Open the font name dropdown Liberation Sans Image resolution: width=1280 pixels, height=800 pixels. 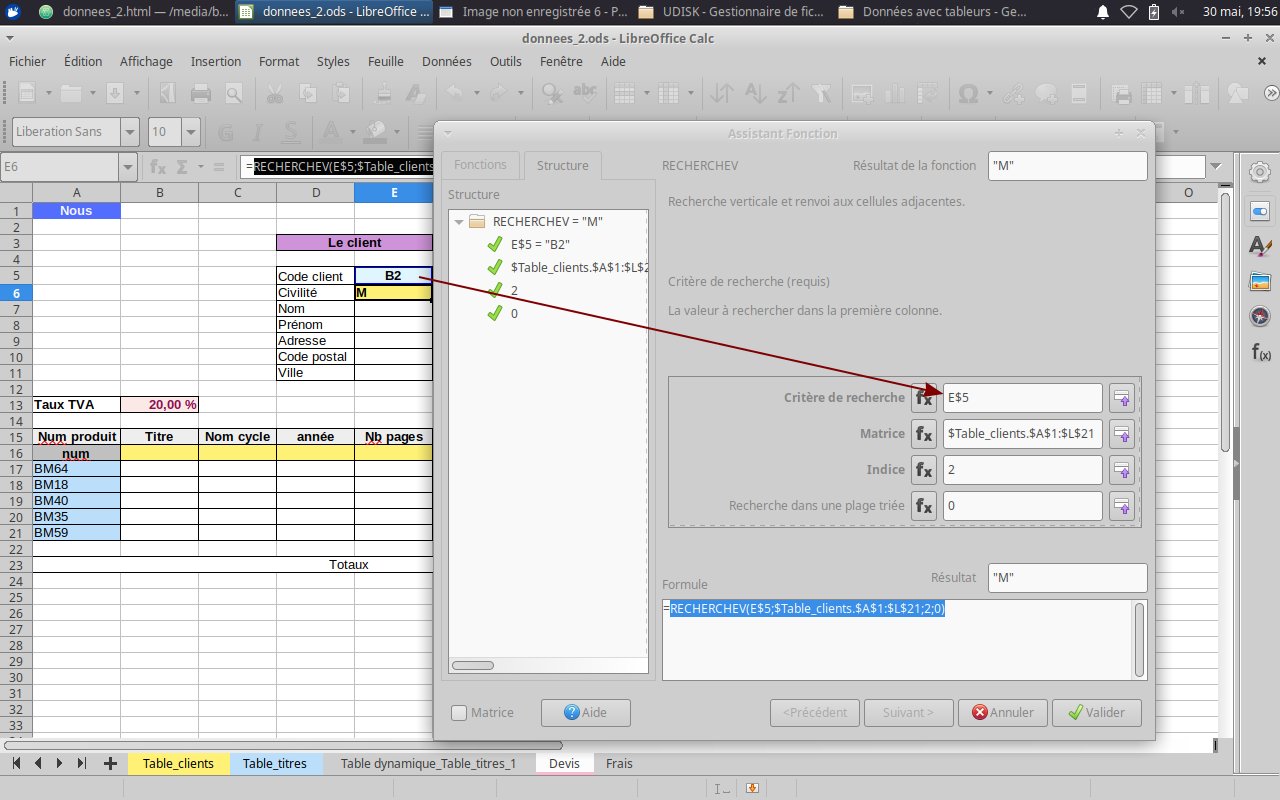pos(130,131)
